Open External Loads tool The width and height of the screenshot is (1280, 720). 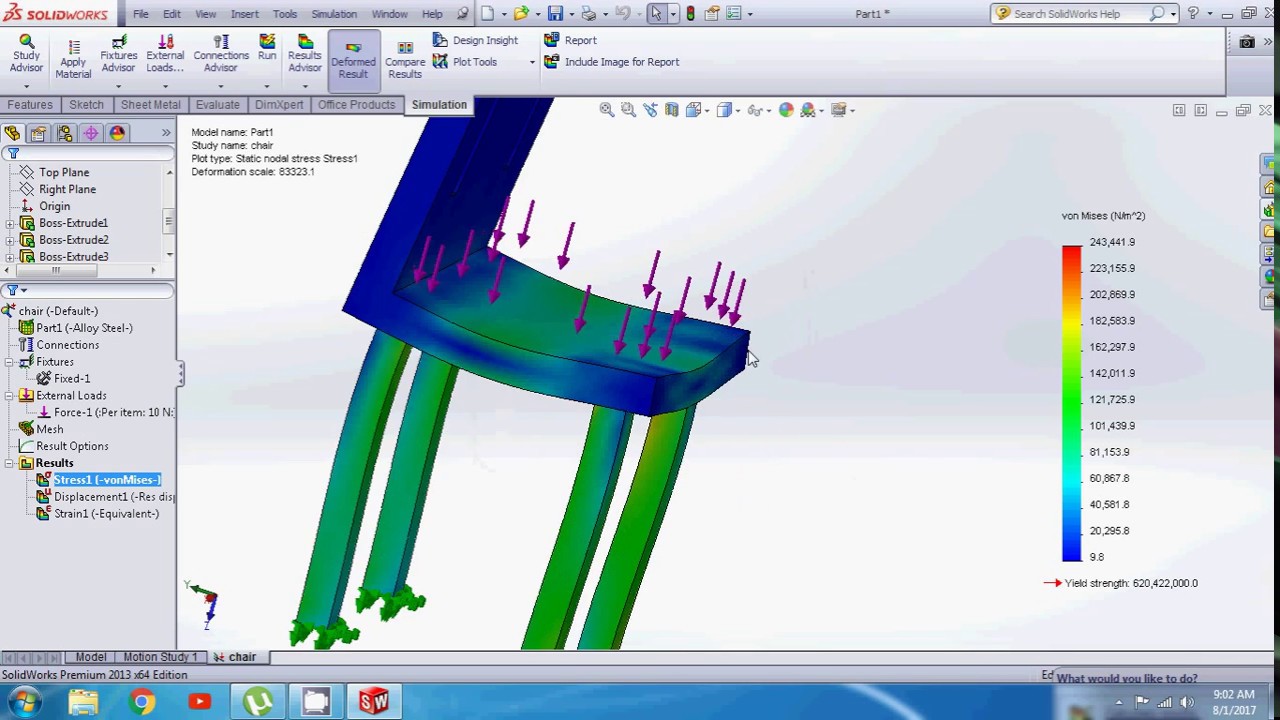(x=165, y=55)
